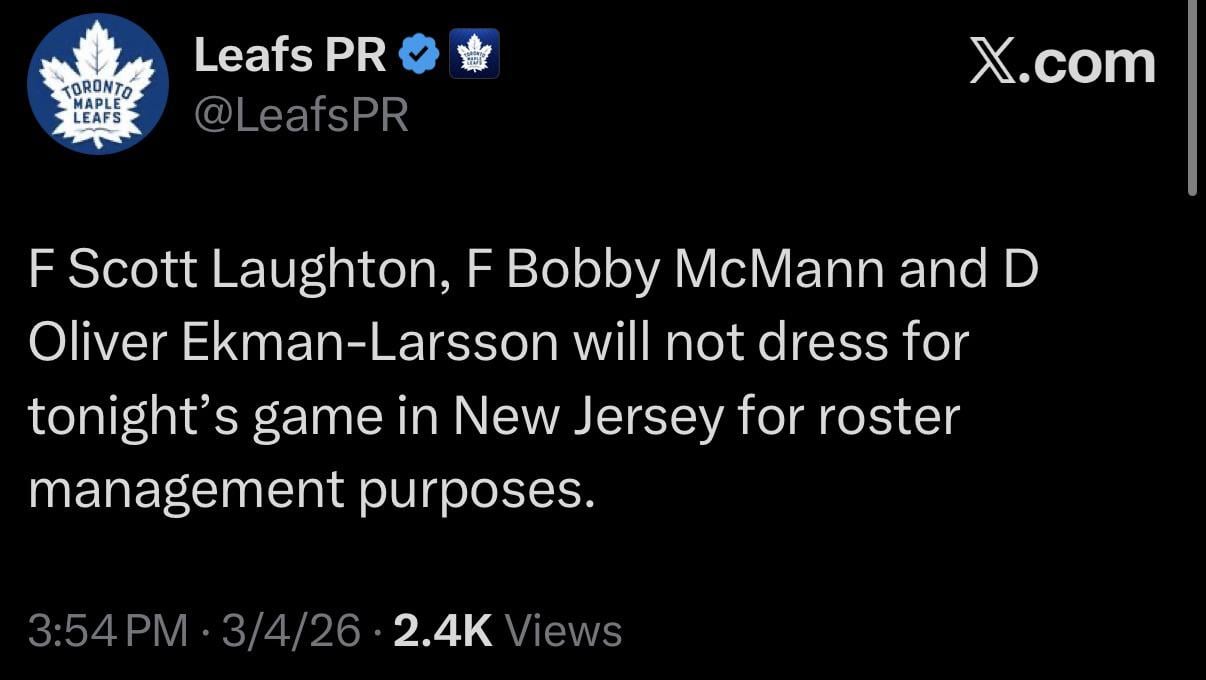
Task: Click the .com text beside the X logo
Action: 1089,62
